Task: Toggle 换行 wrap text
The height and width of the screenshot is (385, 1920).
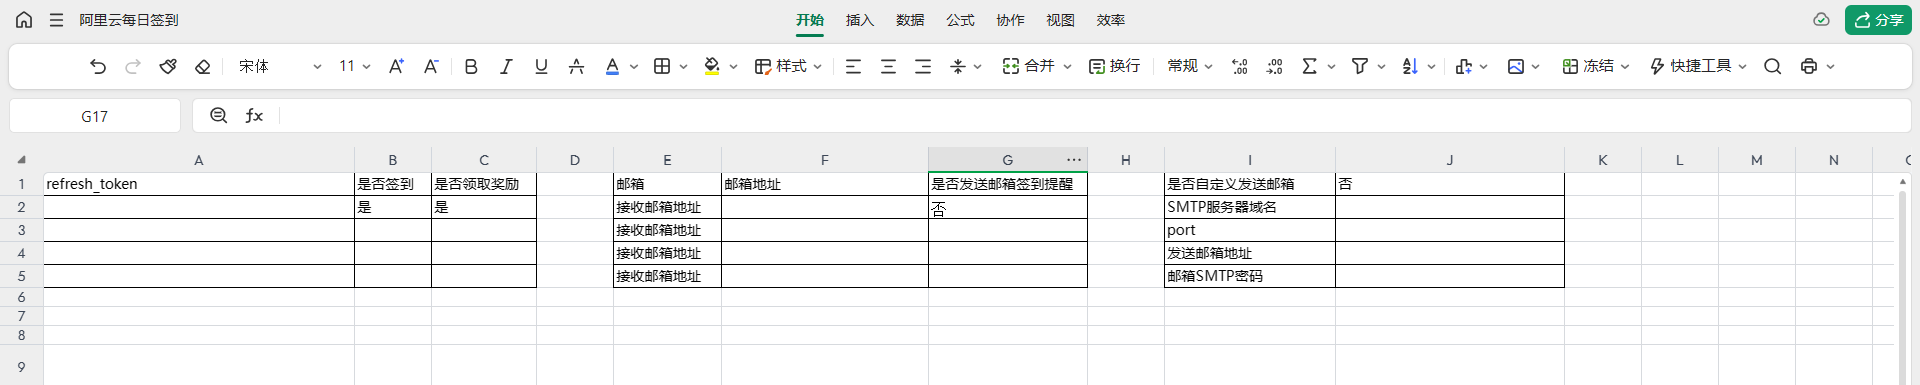Action: [1114, 66]
